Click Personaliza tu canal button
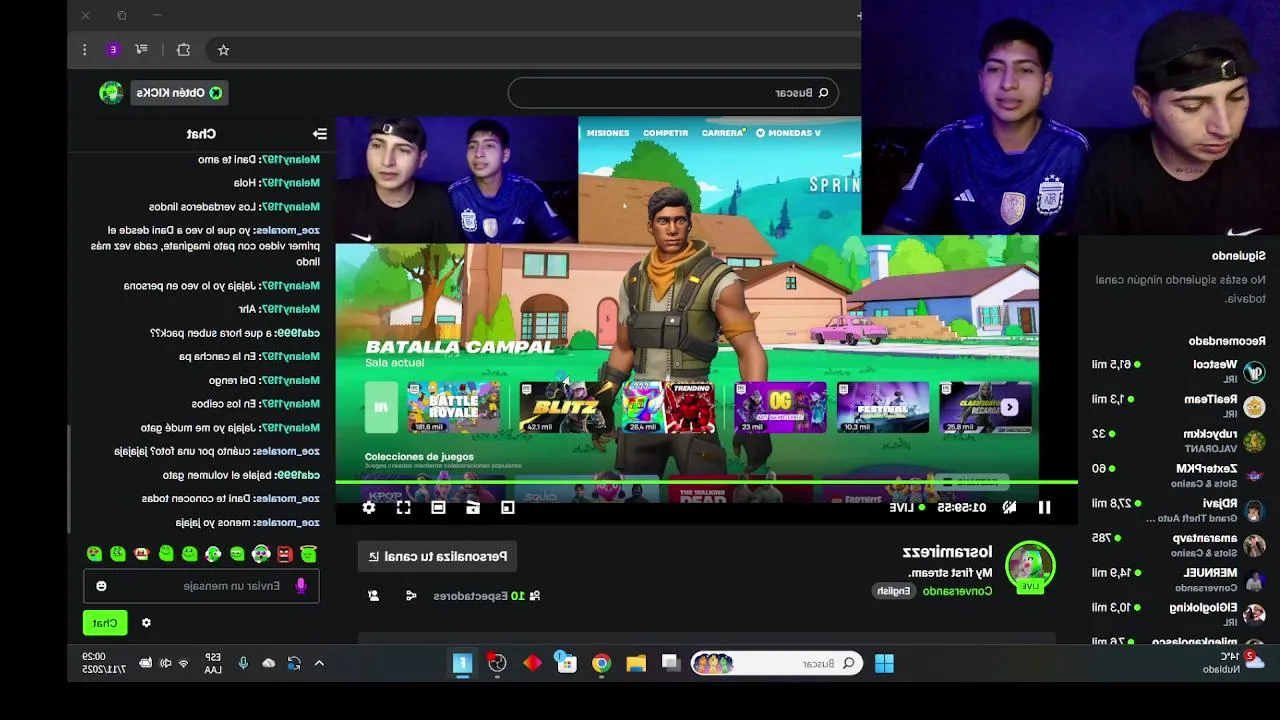The height and width of the screenshot is (720, 1280). tap(437, 556)
